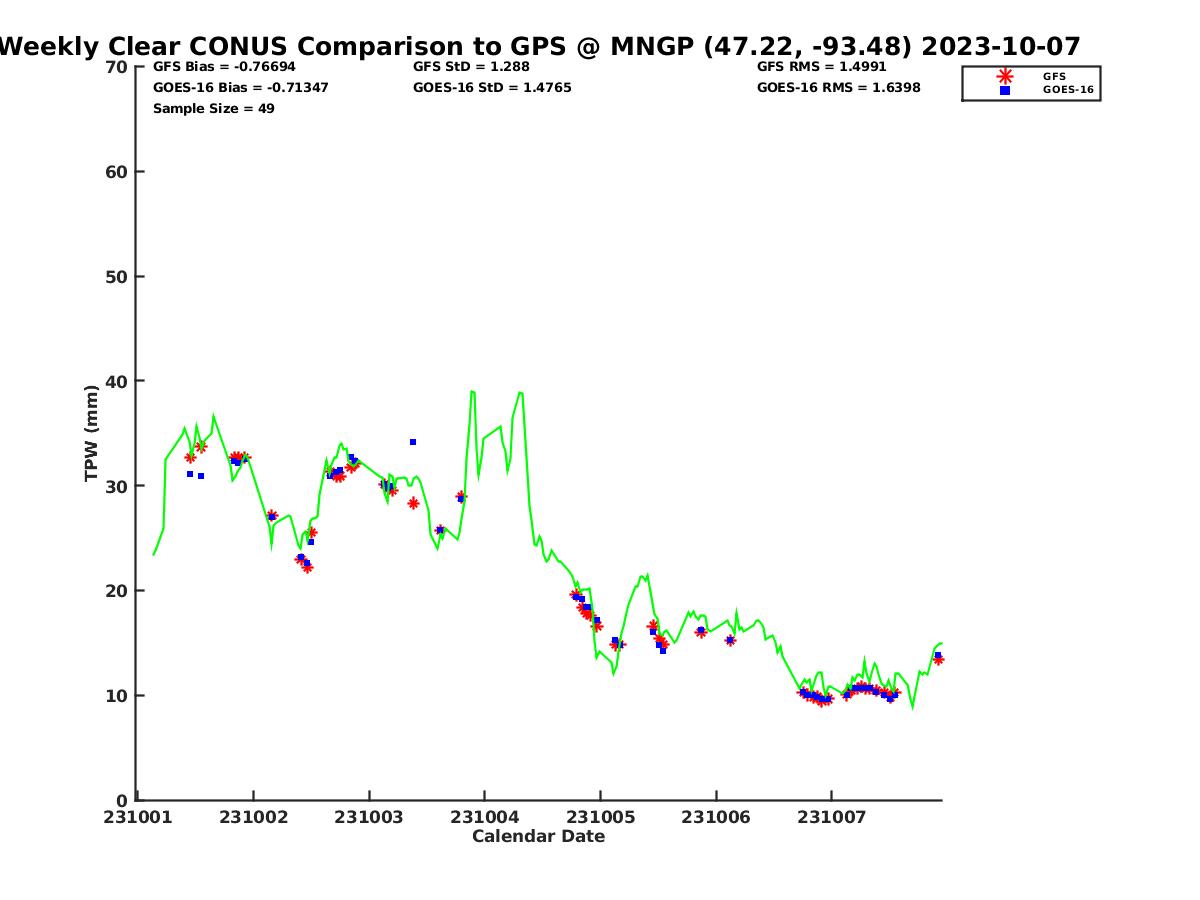1200x900 pixels.
Task: Click the 'TPW (mm)' y-axis label
Action: [92, 433]
